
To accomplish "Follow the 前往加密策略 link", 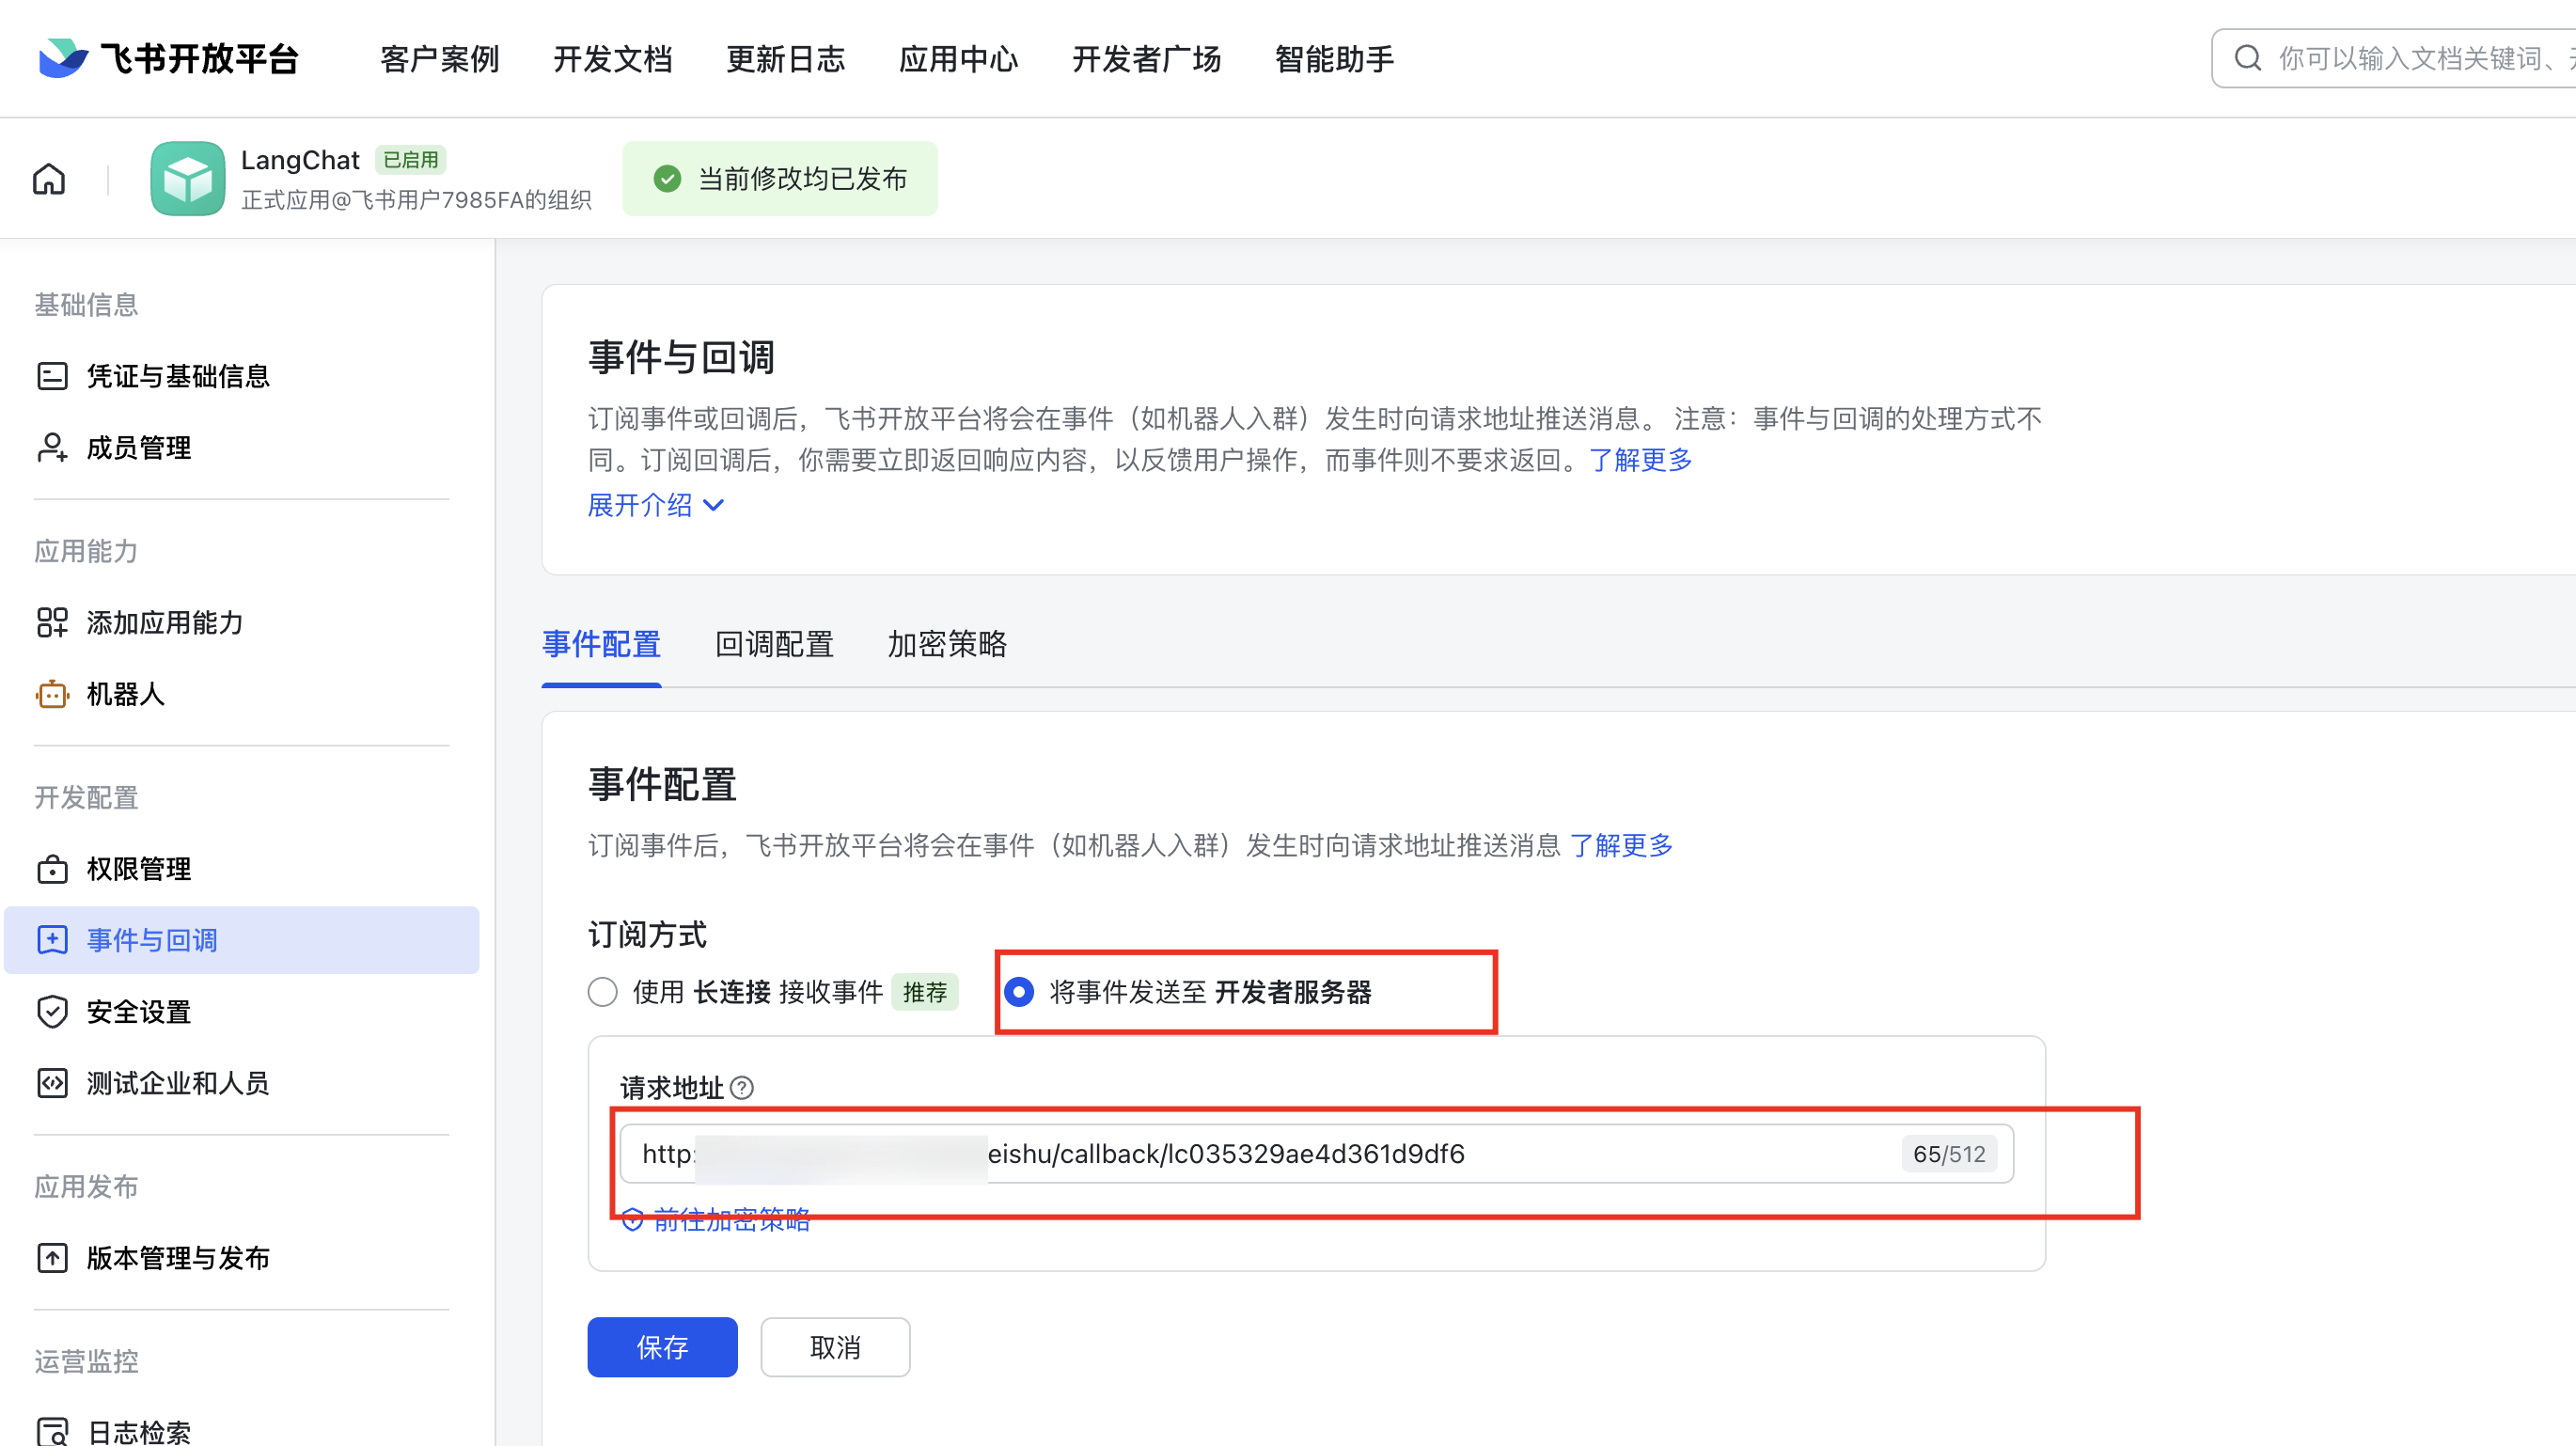I will pyautogui.click(x=730, y=1220).
